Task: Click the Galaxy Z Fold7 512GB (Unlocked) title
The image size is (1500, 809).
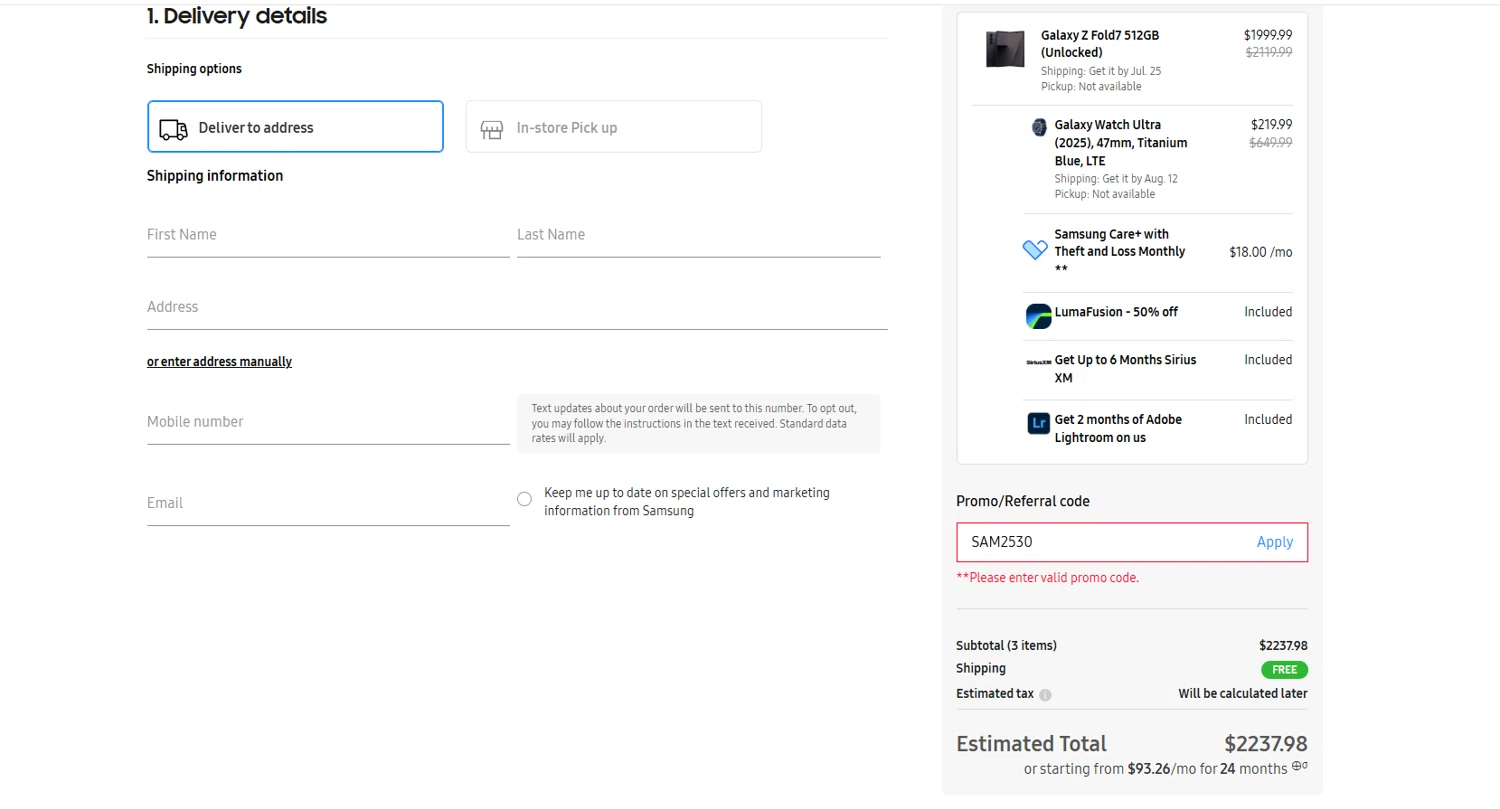Action: pyautogui.click(x=1100, y=44)
